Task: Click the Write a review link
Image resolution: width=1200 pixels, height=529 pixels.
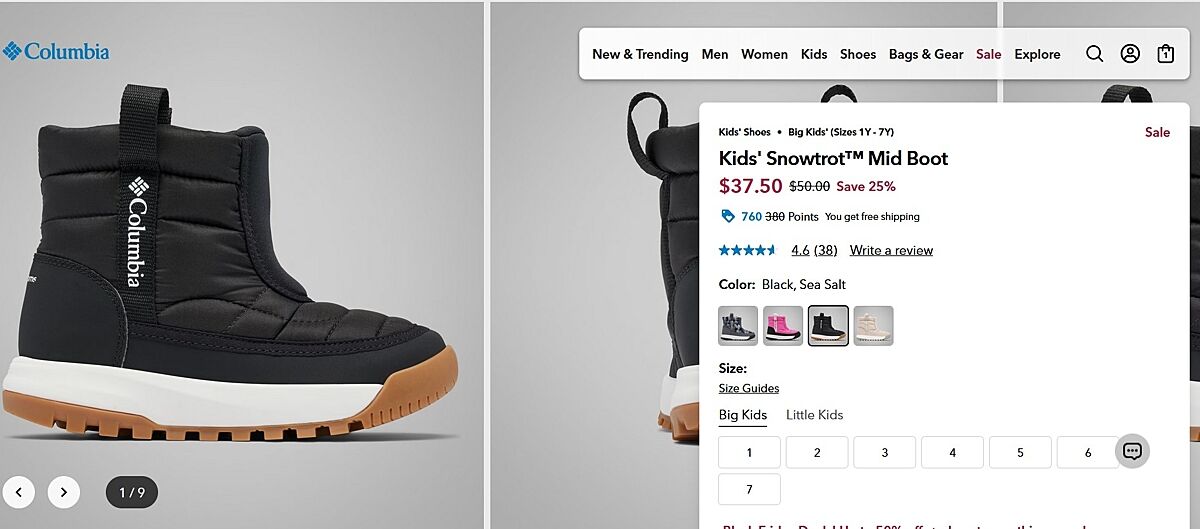Action: click(x=891, y=250)
